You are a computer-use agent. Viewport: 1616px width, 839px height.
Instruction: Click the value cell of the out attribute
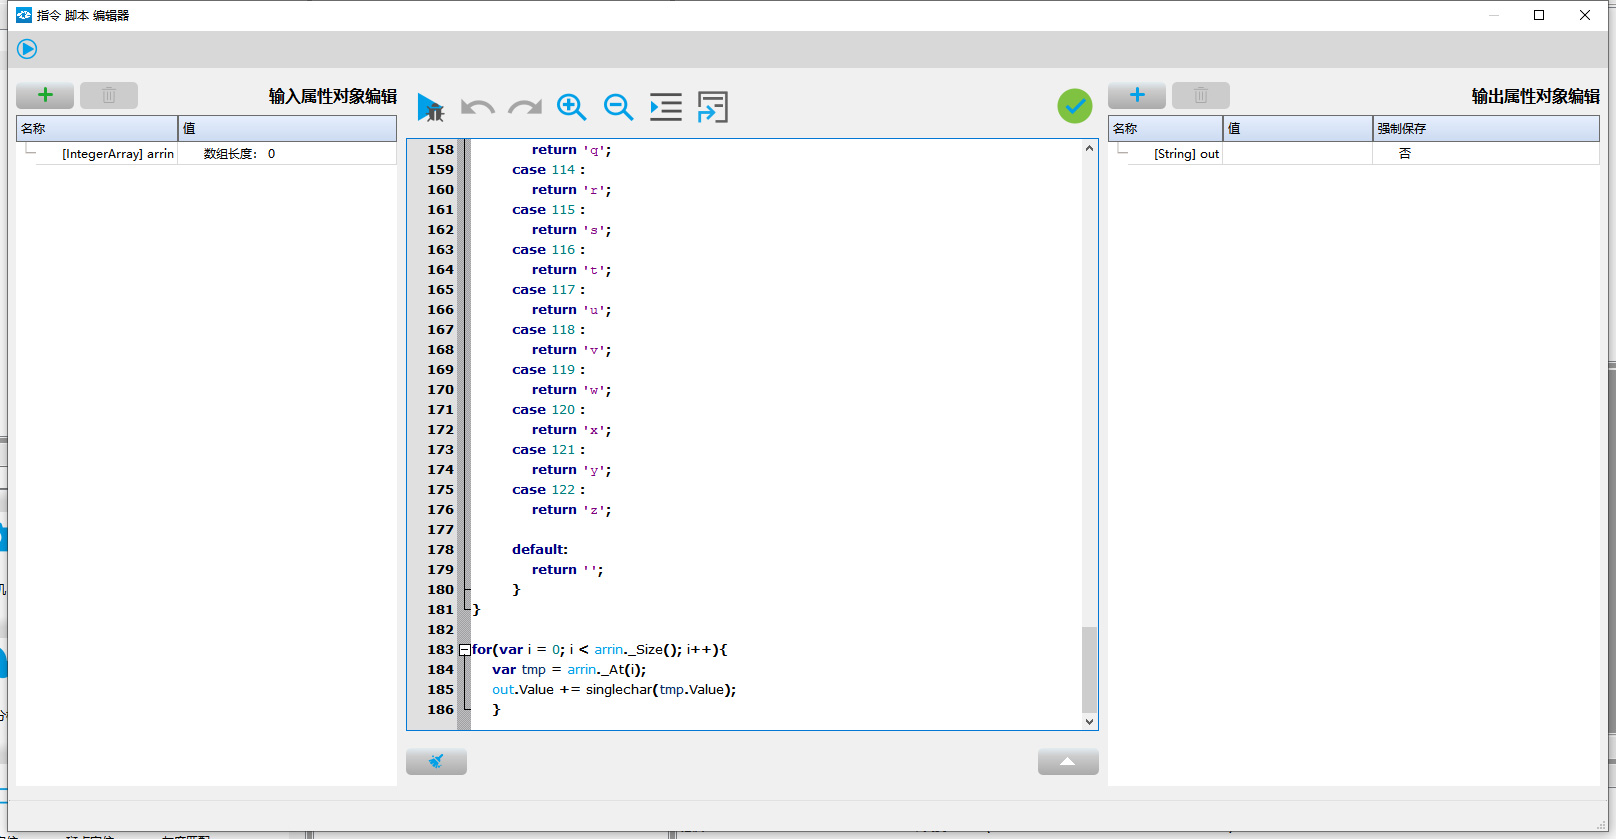click(x=1296, y=154)
